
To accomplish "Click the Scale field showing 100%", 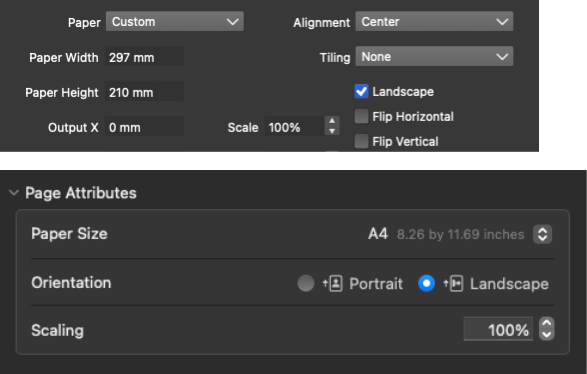I will 294,127.
